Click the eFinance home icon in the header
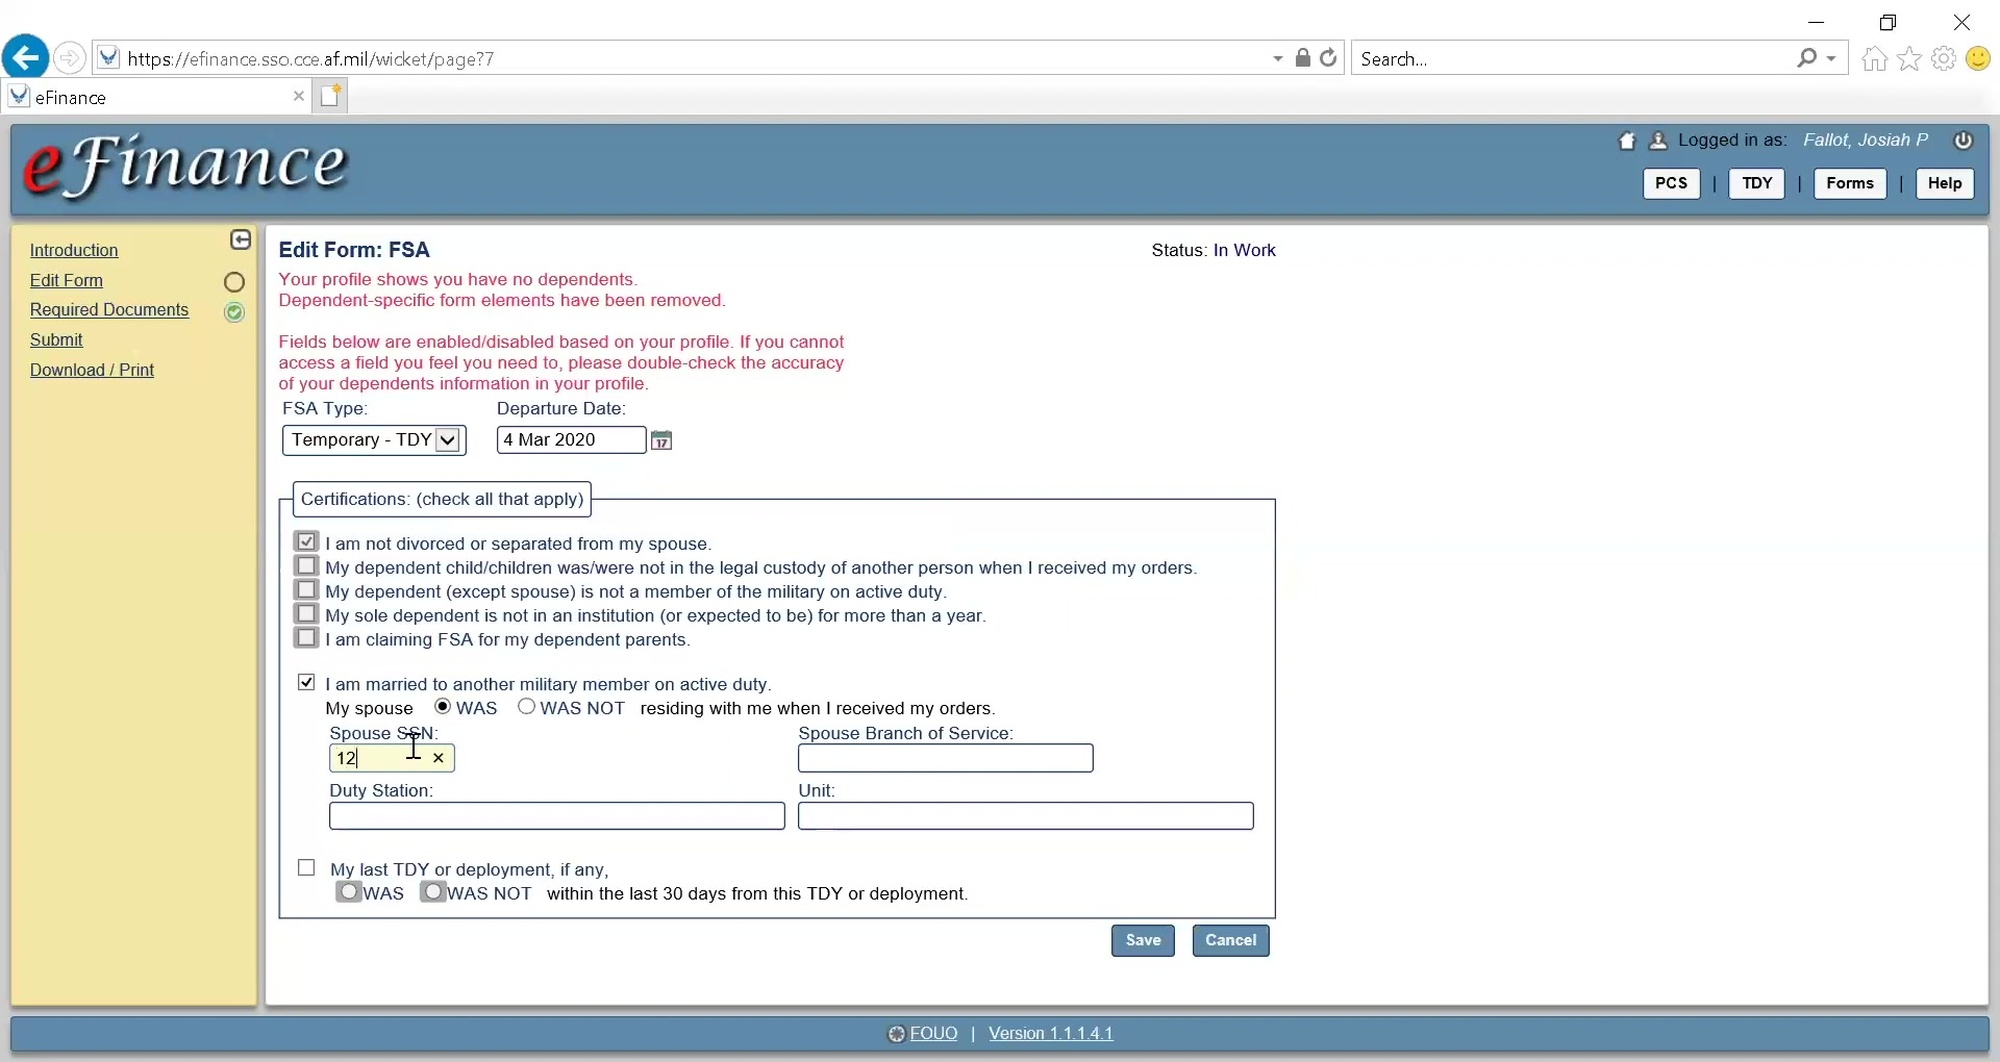2000x1062 pixels. coord(1627,140)
